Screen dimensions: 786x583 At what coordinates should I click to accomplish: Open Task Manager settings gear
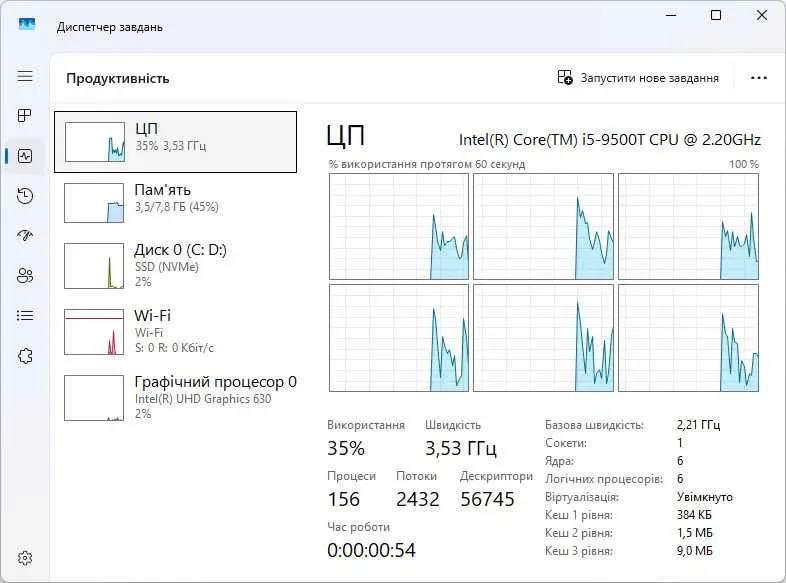(x=25, y=558)
